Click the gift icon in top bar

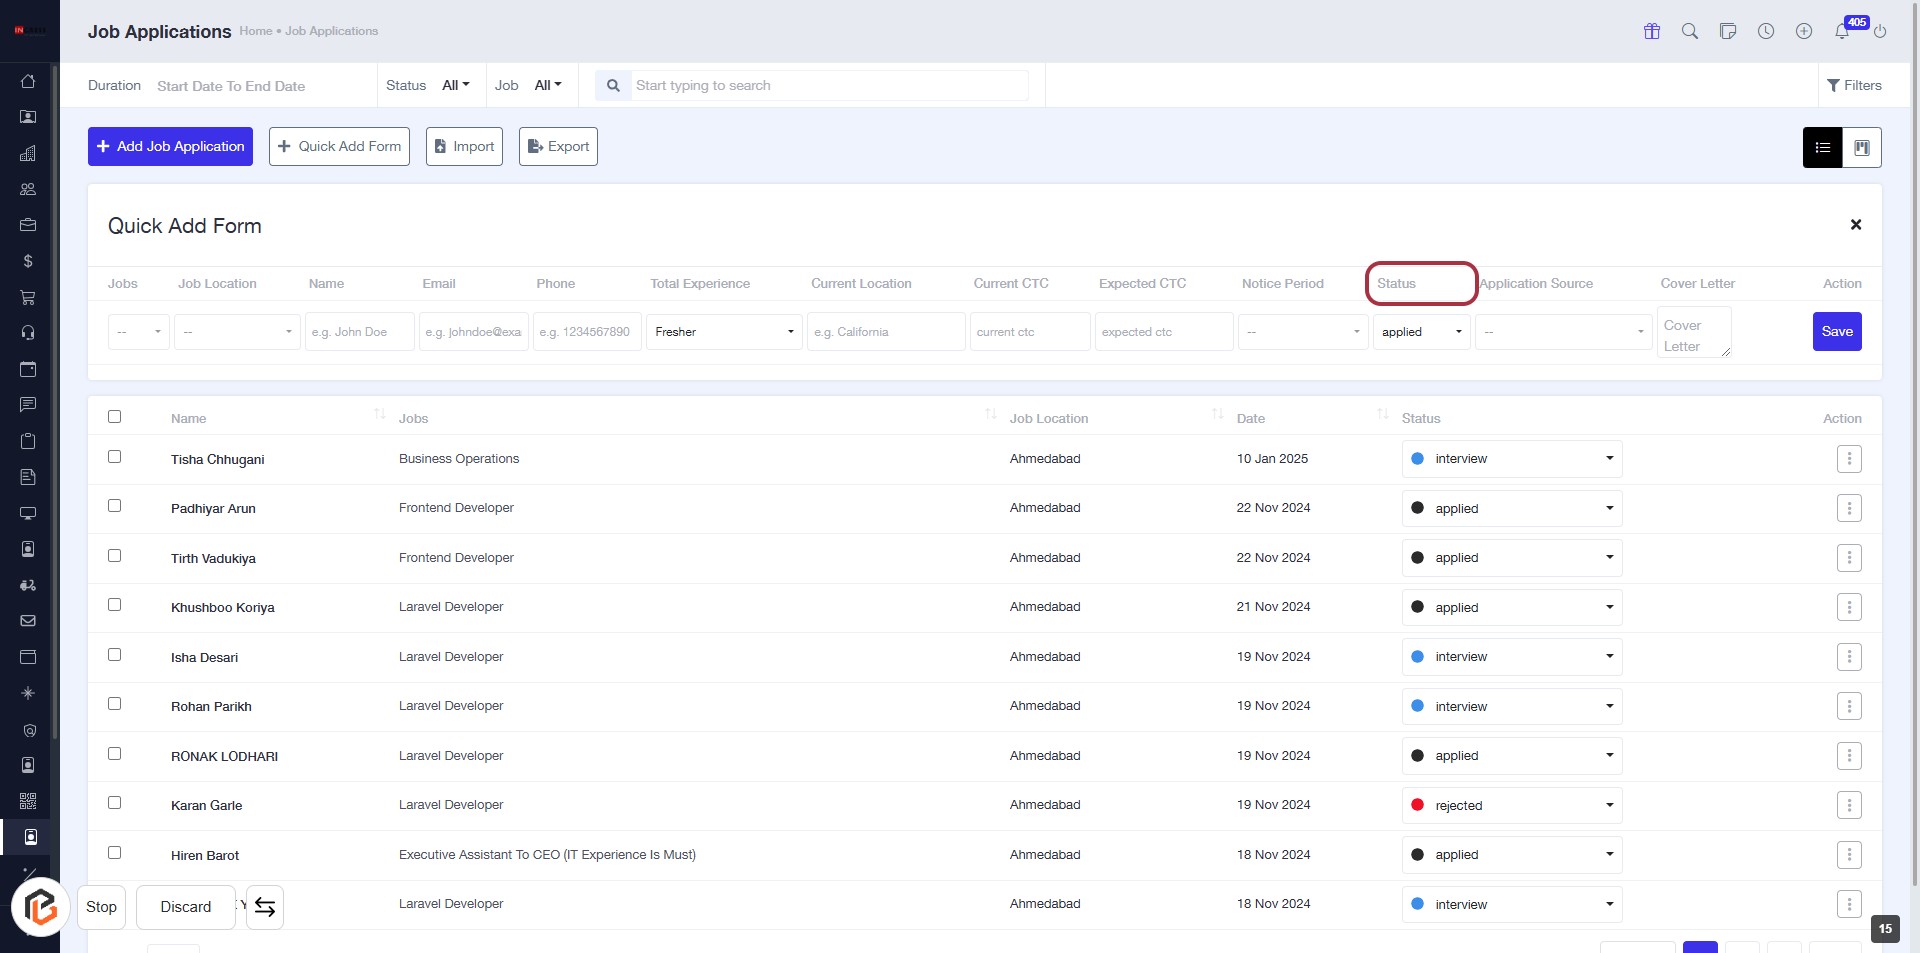click(1652, 31)
